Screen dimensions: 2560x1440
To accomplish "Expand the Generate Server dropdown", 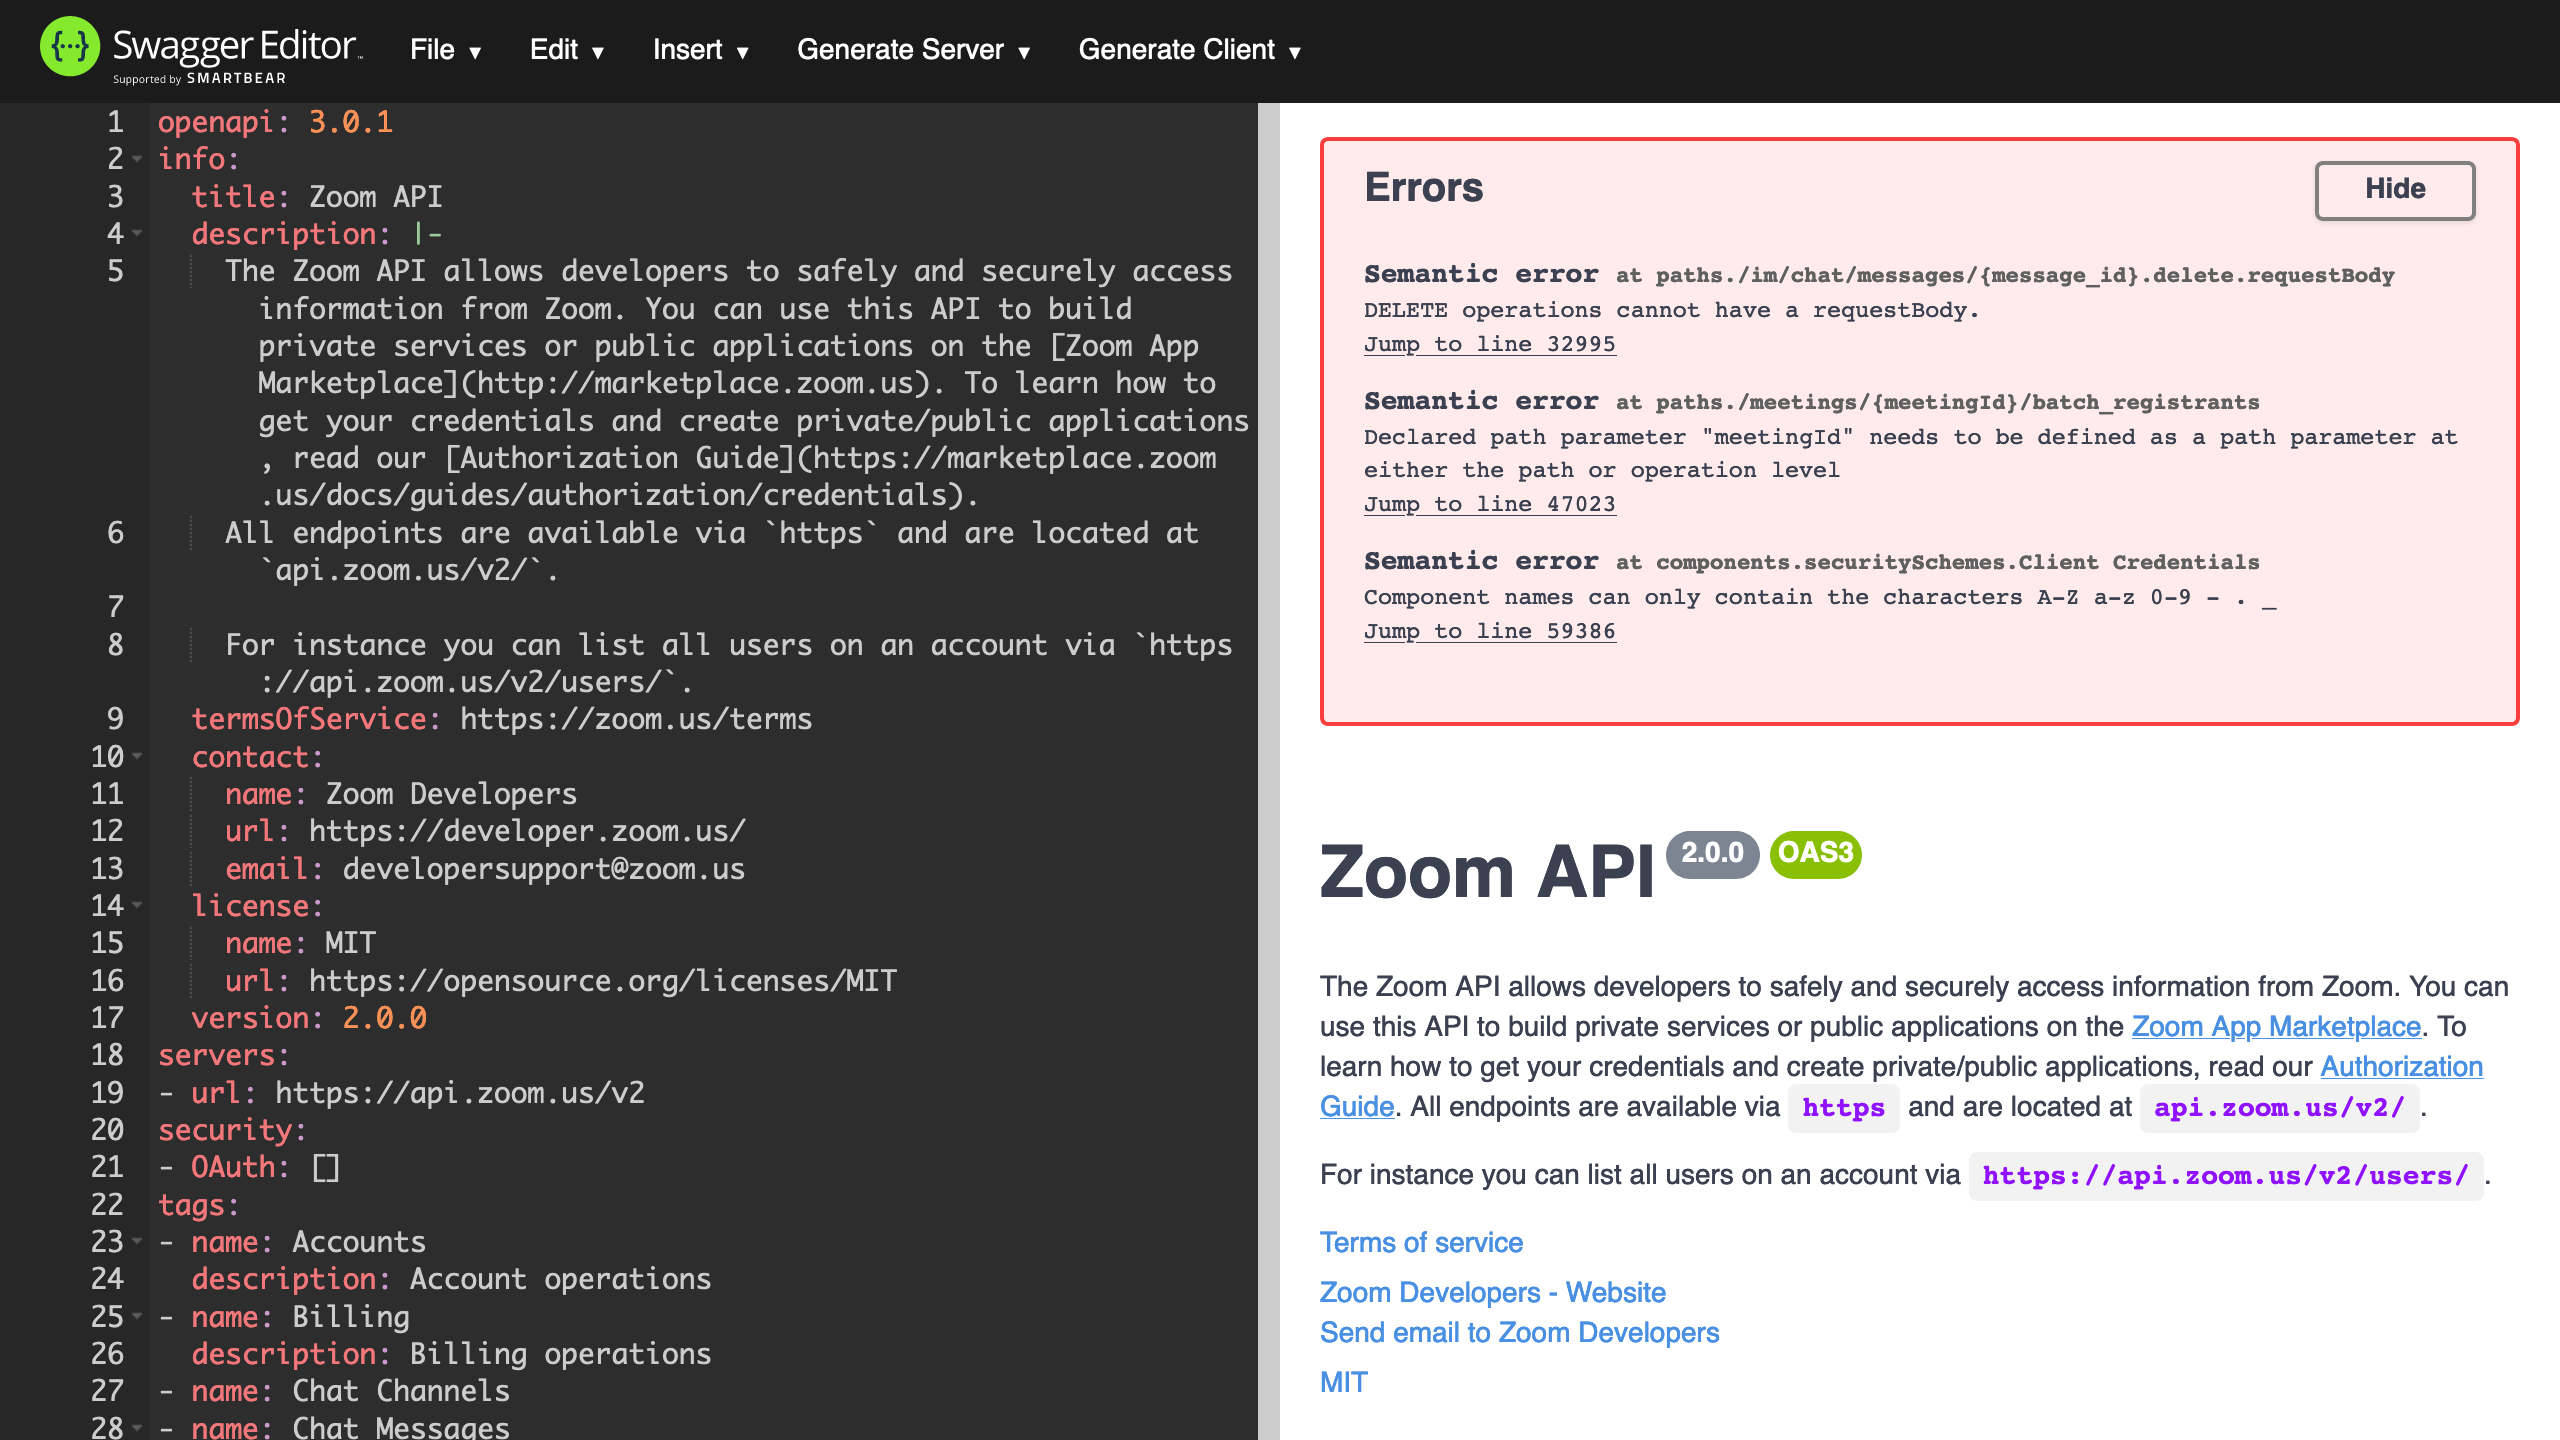I will [913, 50].
